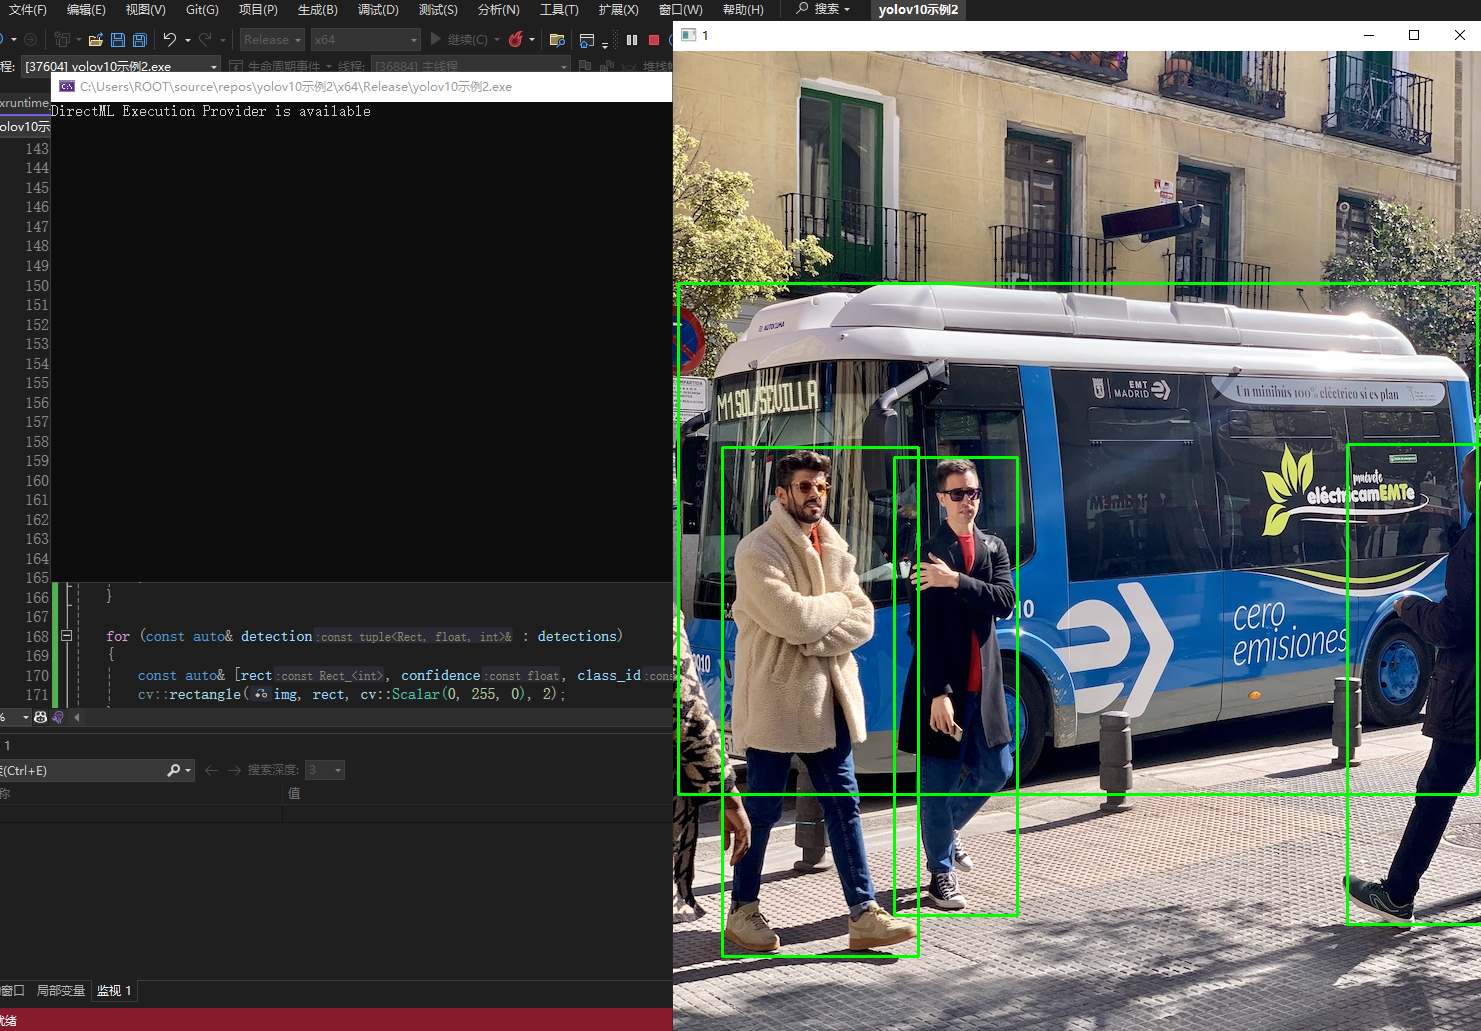Open the 调试(D) menu
Image resolution: width=1481 pixels, height=1031 pixels.
click(x=378, y=10)
